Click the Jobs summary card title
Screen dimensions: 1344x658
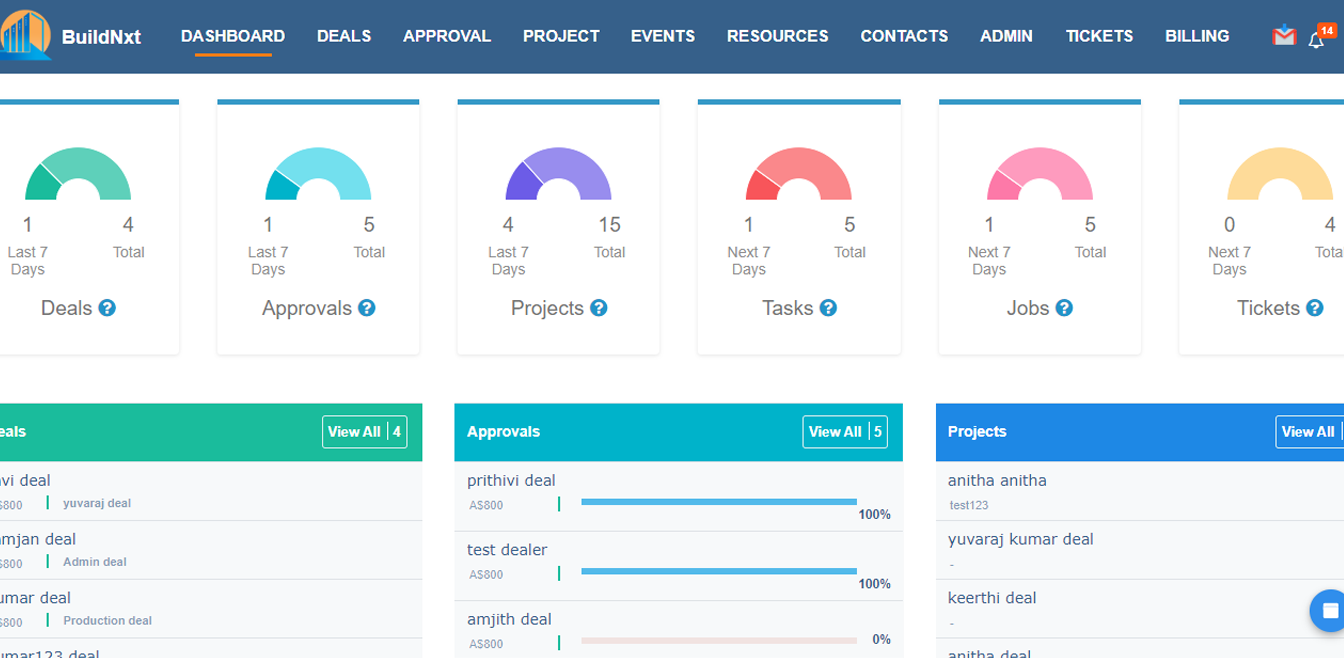tap(1028, 308)
